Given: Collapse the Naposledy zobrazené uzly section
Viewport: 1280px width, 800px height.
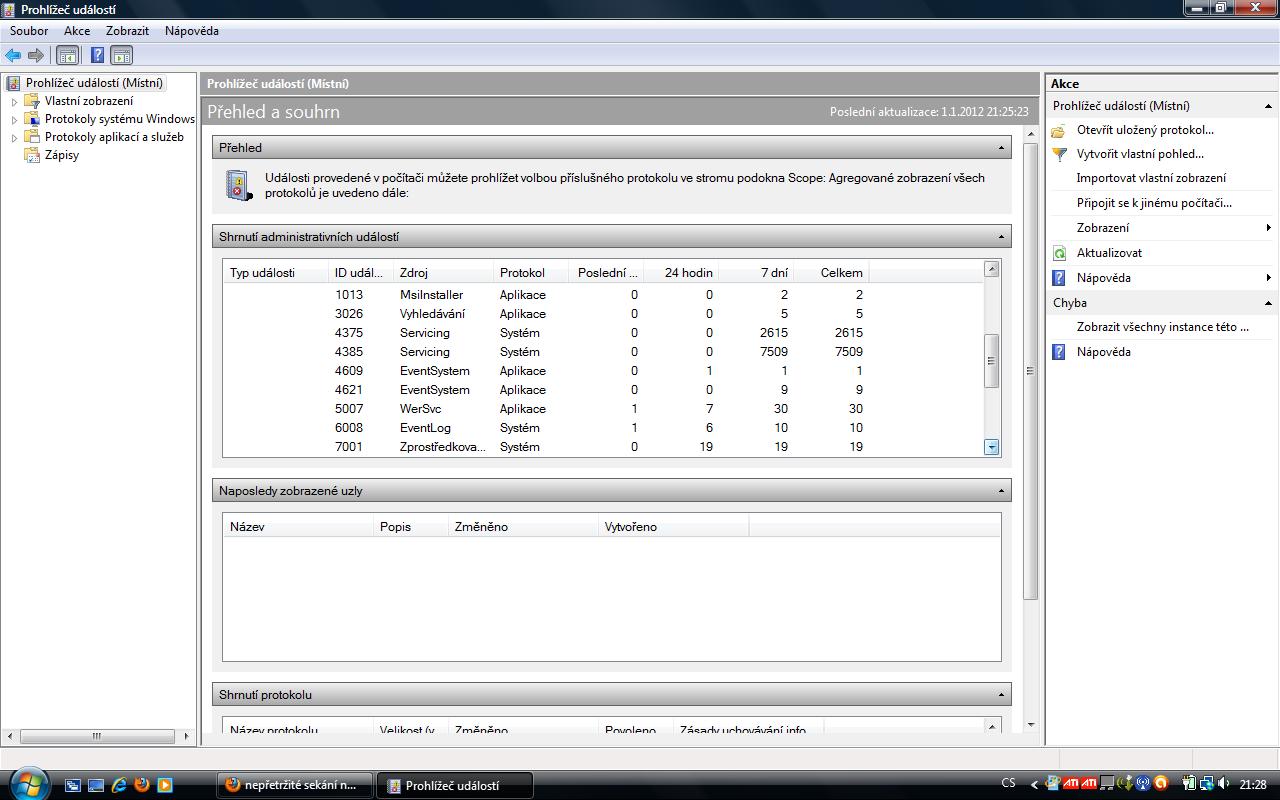Looking at the screenshot, I should 1001,491.
